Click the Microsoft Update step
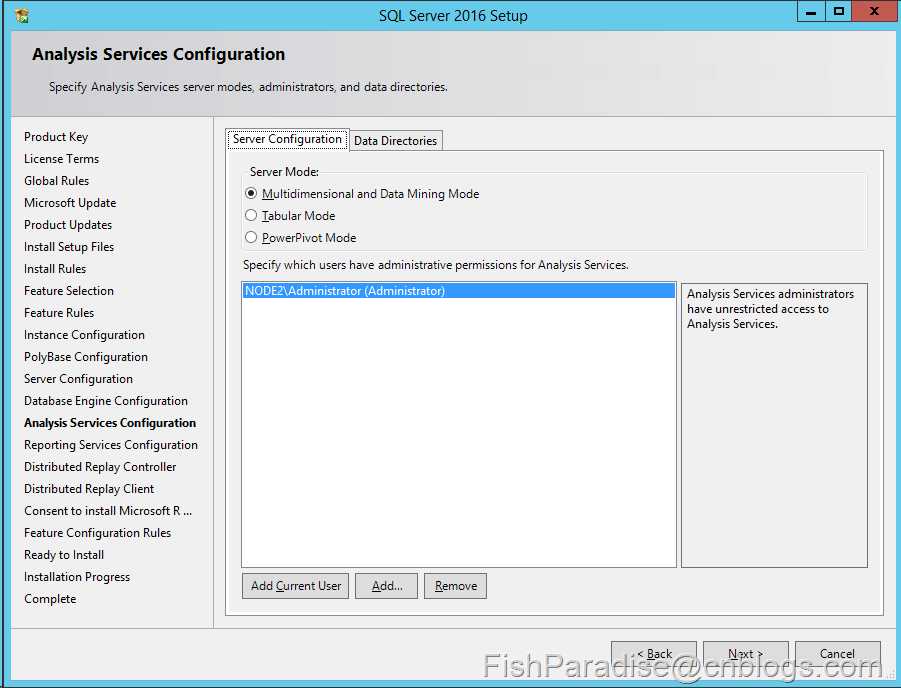901x688 pixels. (x=70, y=203)
